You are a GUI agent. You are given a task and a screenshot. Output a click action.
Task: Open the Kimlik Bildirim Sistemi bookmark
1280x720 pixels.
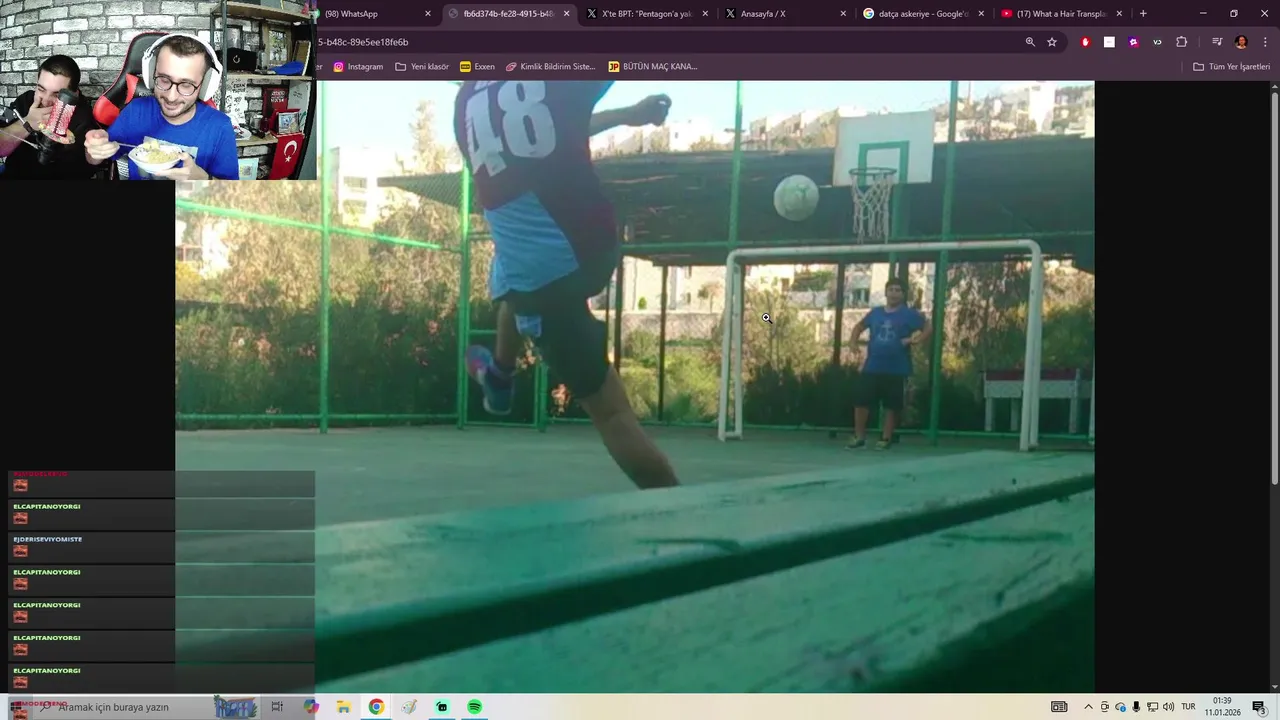550,67
